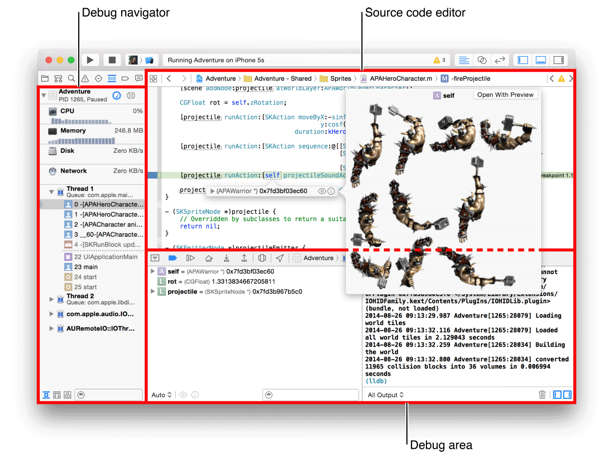Image resolution: width=613 pixels, height=461 pixels.
Task: Collapse Thread 1 in debug navigator
Action: coord(51,192)
